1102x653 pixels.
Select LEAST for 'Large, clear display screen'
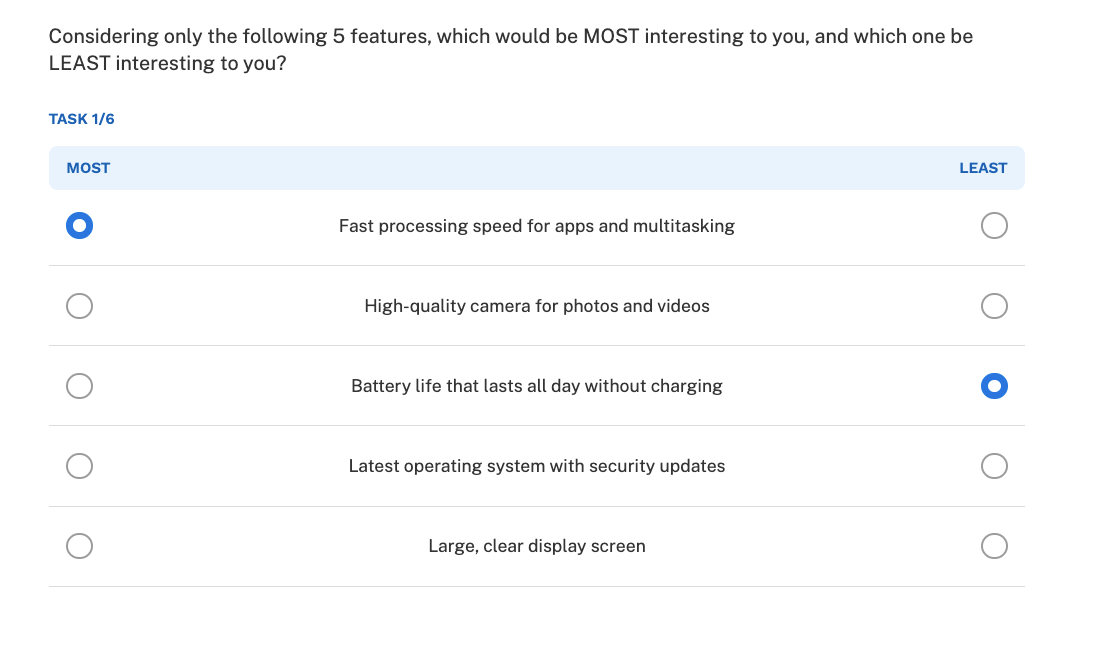click(x=994, y=546)
